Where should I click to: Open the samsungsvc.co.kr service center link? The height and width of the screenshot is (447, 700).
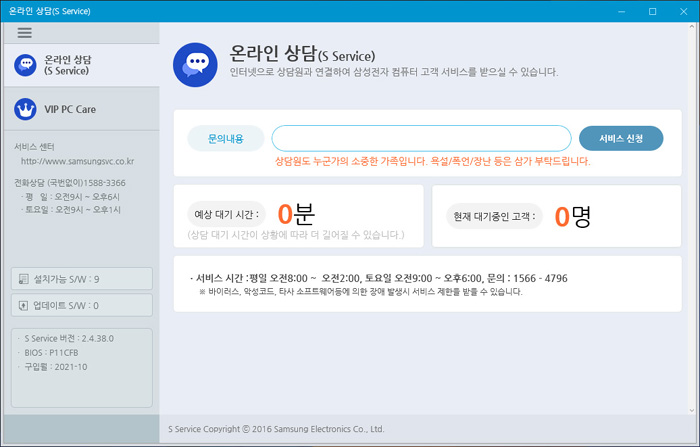[x=77, y=161]
